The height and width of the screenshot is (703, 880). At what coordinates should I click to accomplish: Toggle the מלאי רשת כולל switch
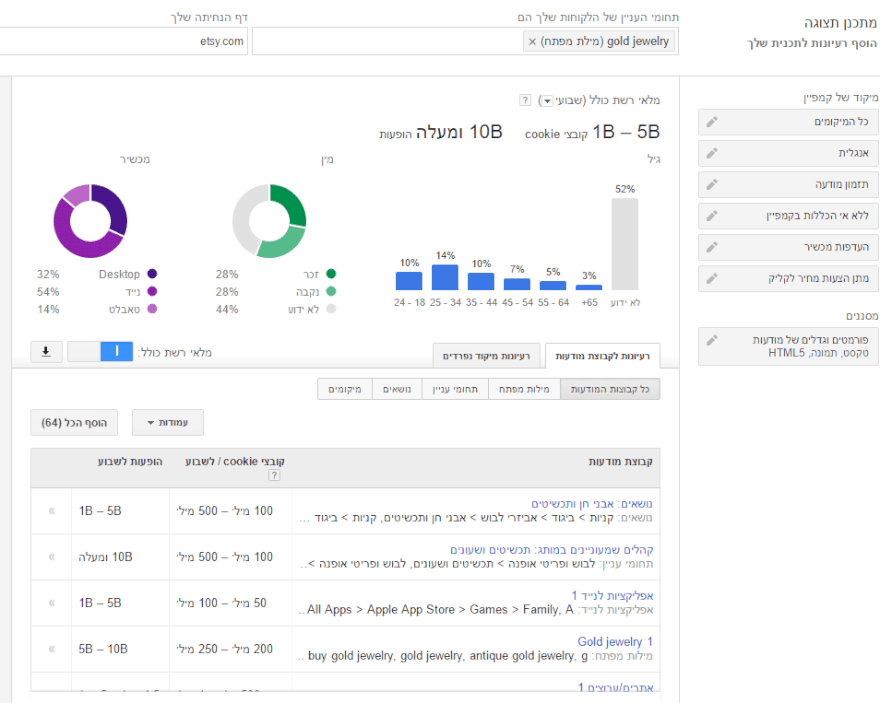click(100, 352)
